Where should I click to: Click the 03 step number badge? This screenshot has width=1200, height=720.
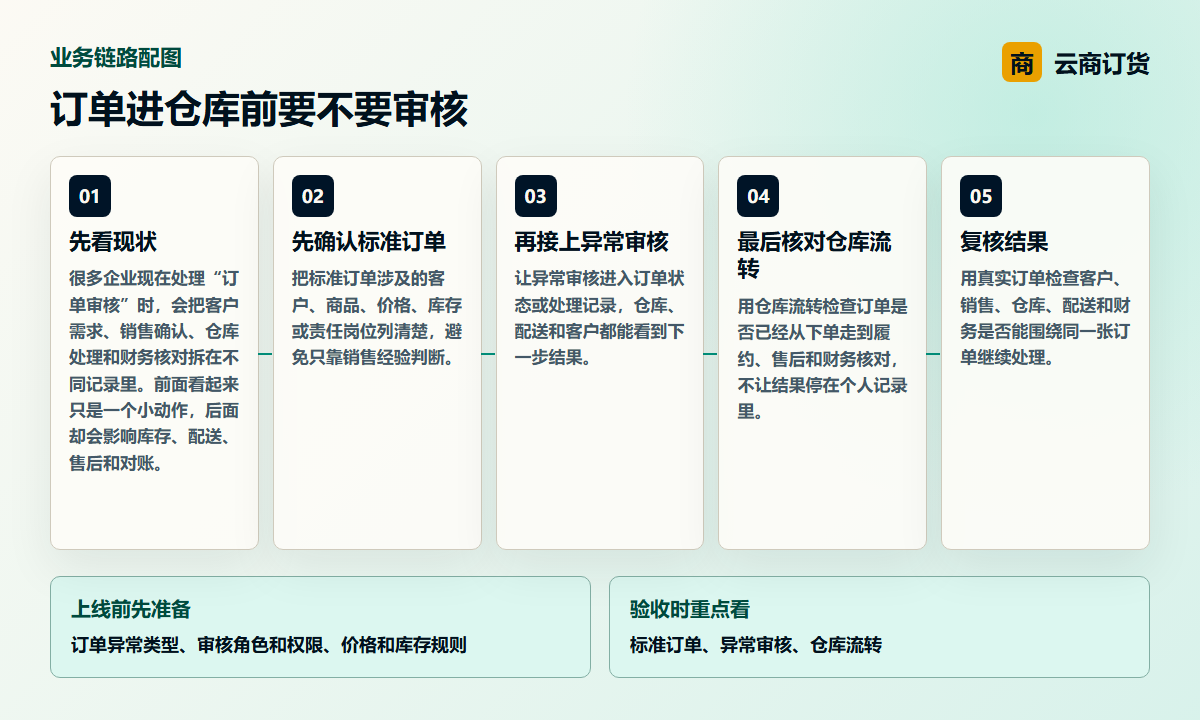(x=536, y=196)
